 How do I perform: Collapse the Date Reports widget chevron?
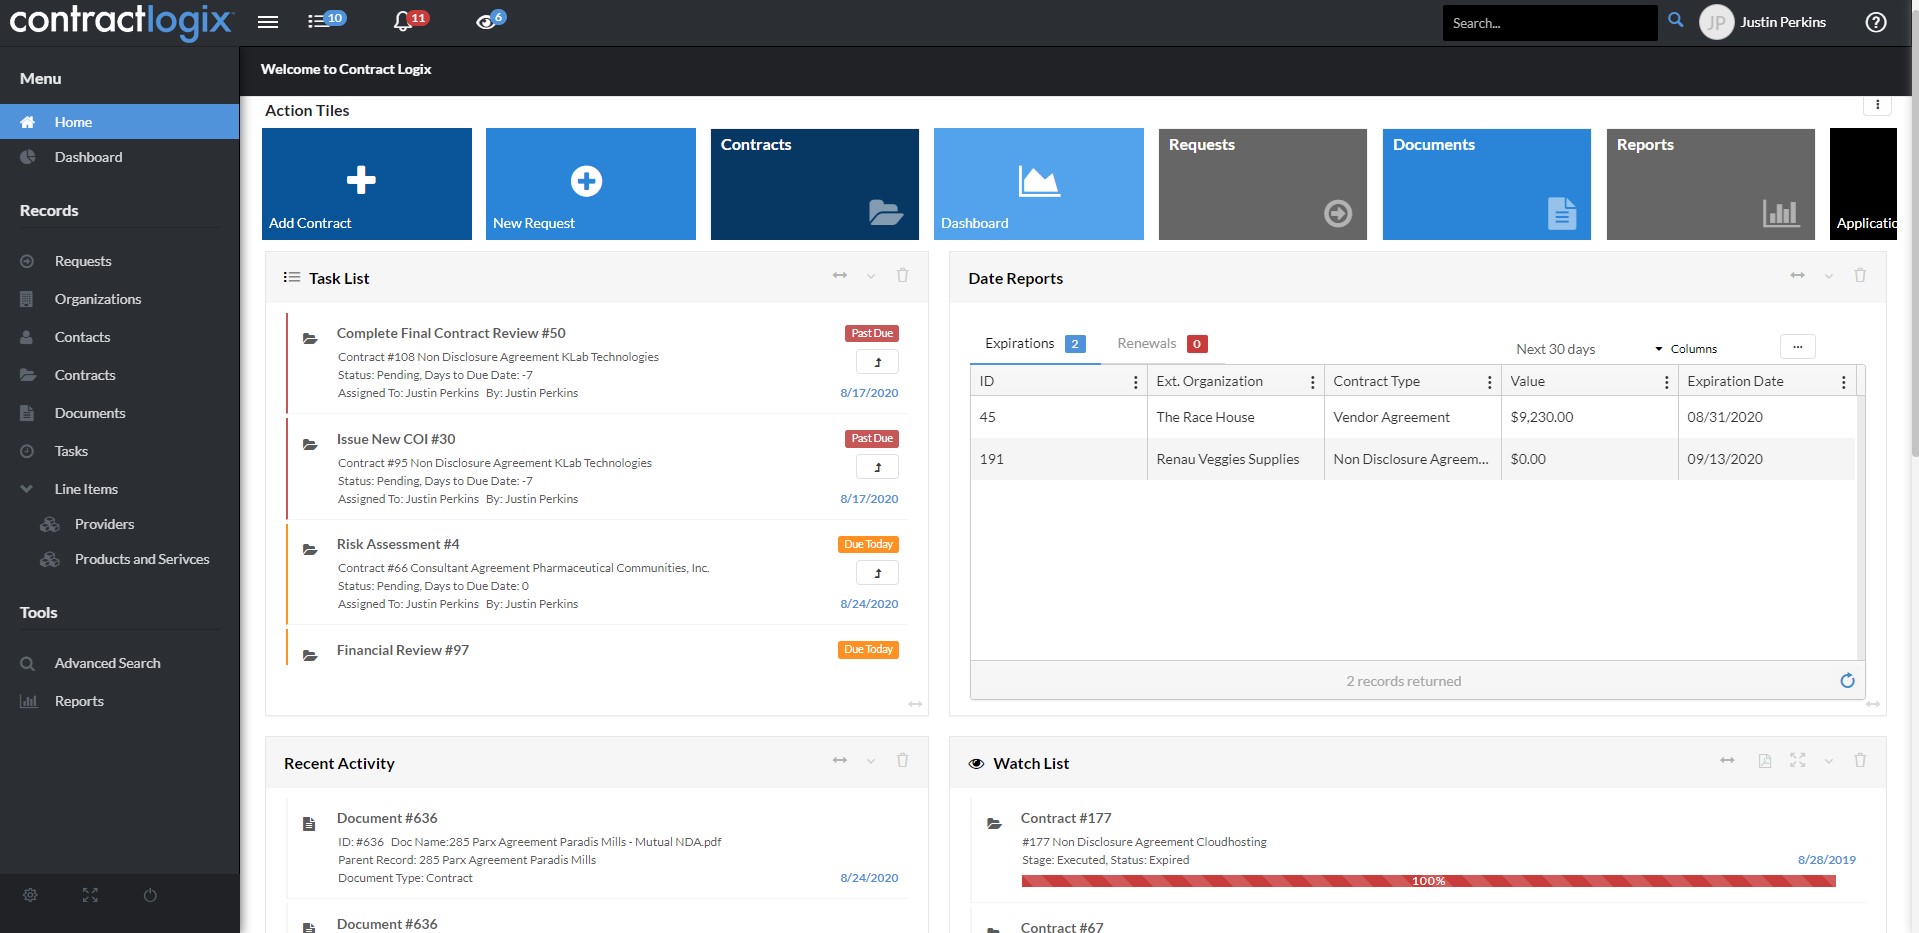pos(1829,276)
